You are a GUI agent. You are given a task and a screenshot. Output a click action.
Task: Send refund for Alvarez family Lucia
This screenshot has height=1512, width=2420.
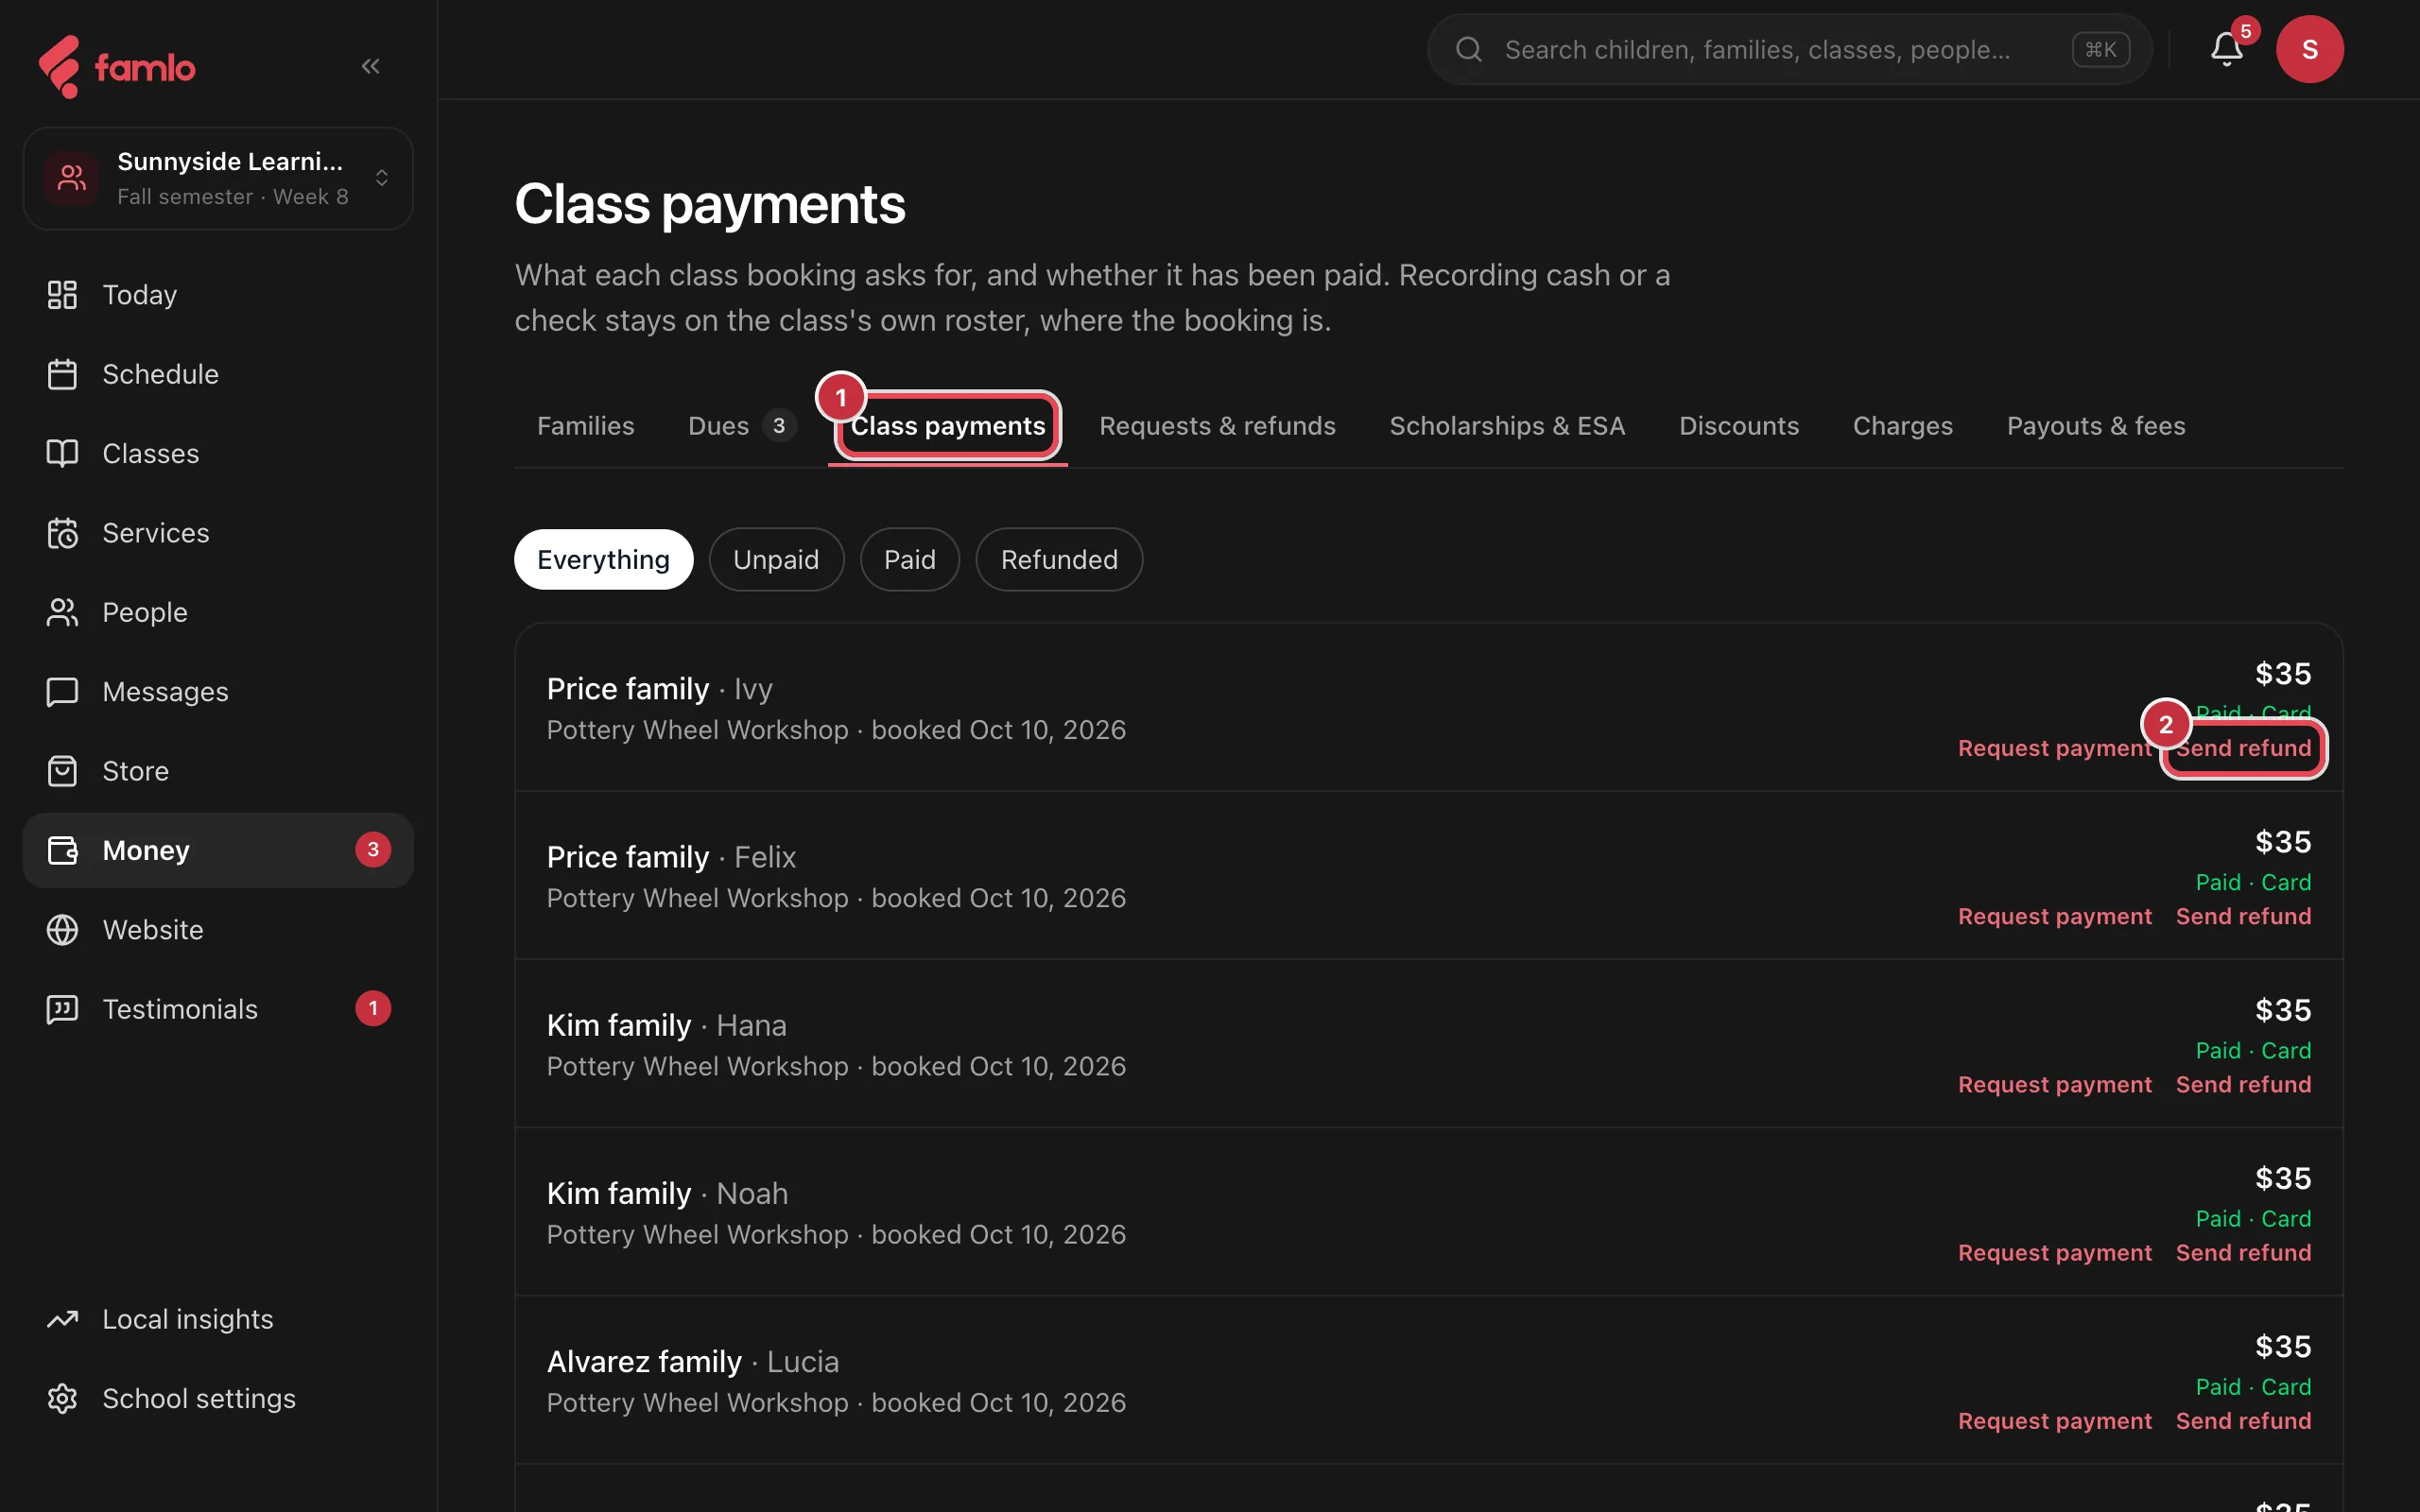(2243, 1421)
